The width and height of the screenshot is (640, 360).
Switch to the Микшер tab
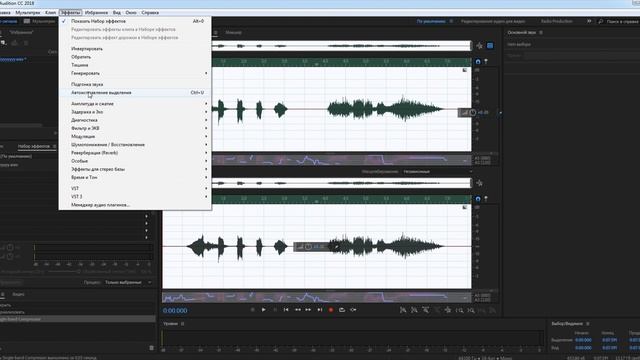(x=233, y=32)
